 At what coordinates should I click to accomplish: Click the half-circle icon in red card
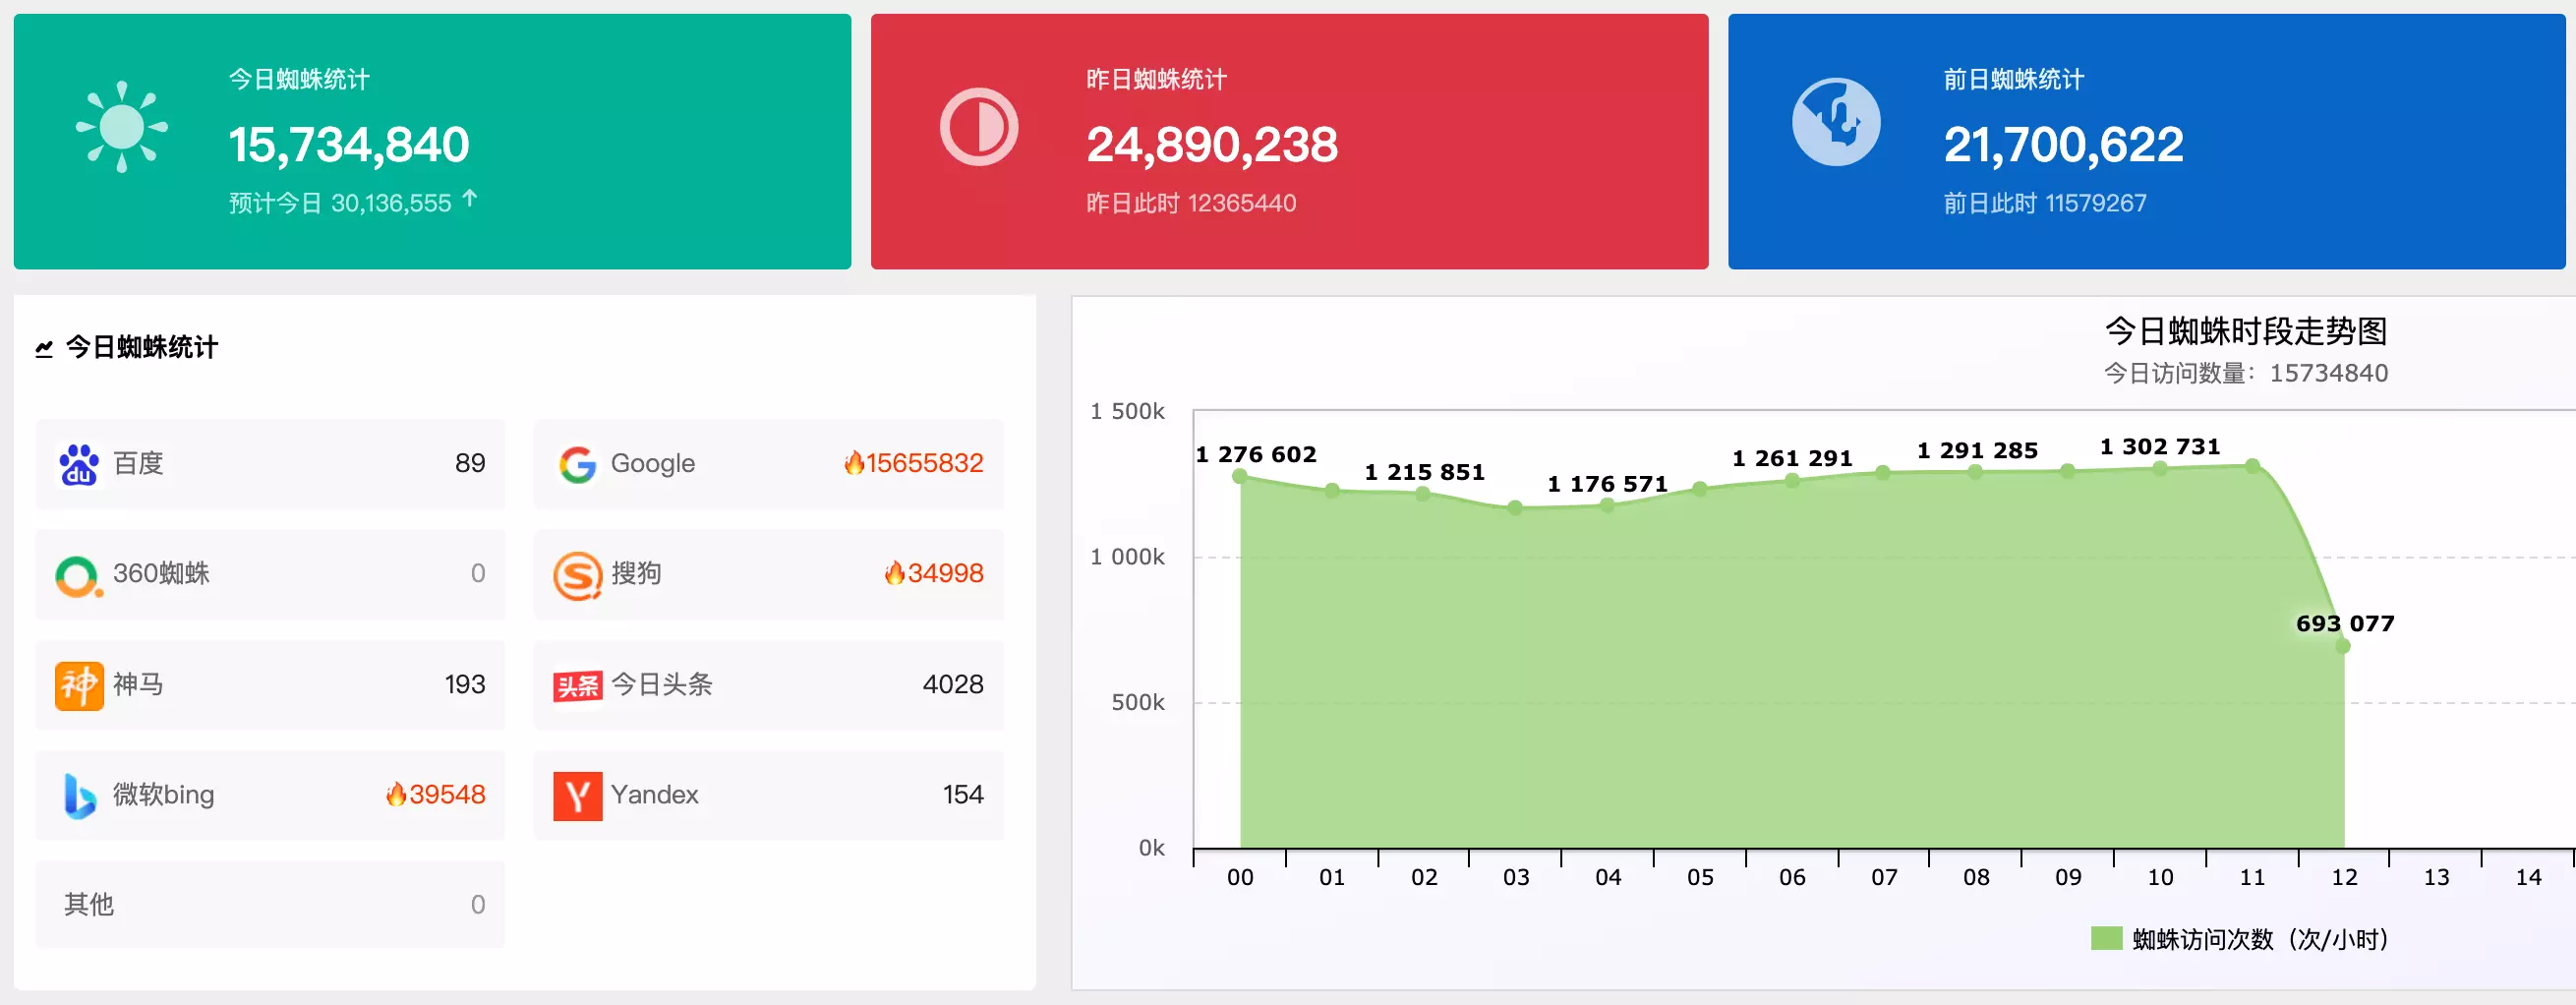pyautogui.click(x=978, y=127)
